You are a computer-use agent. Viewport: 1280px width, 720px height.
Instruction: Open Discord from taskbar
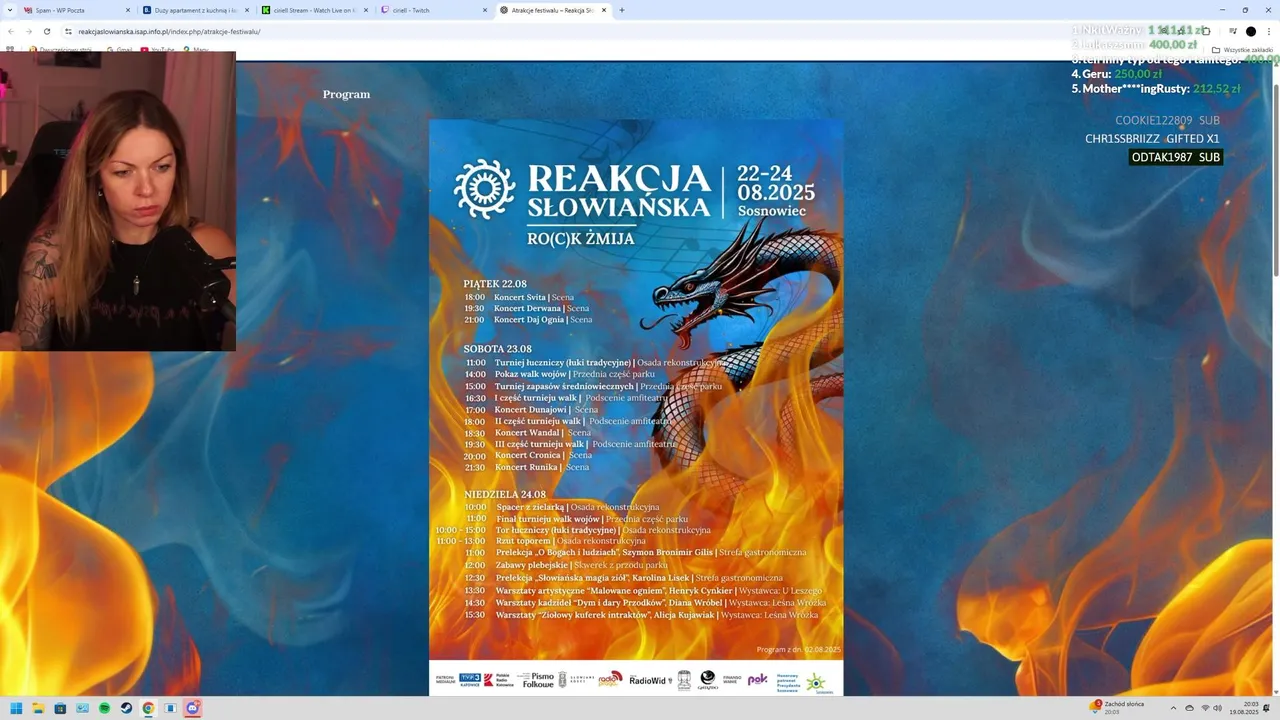point(192,708)
